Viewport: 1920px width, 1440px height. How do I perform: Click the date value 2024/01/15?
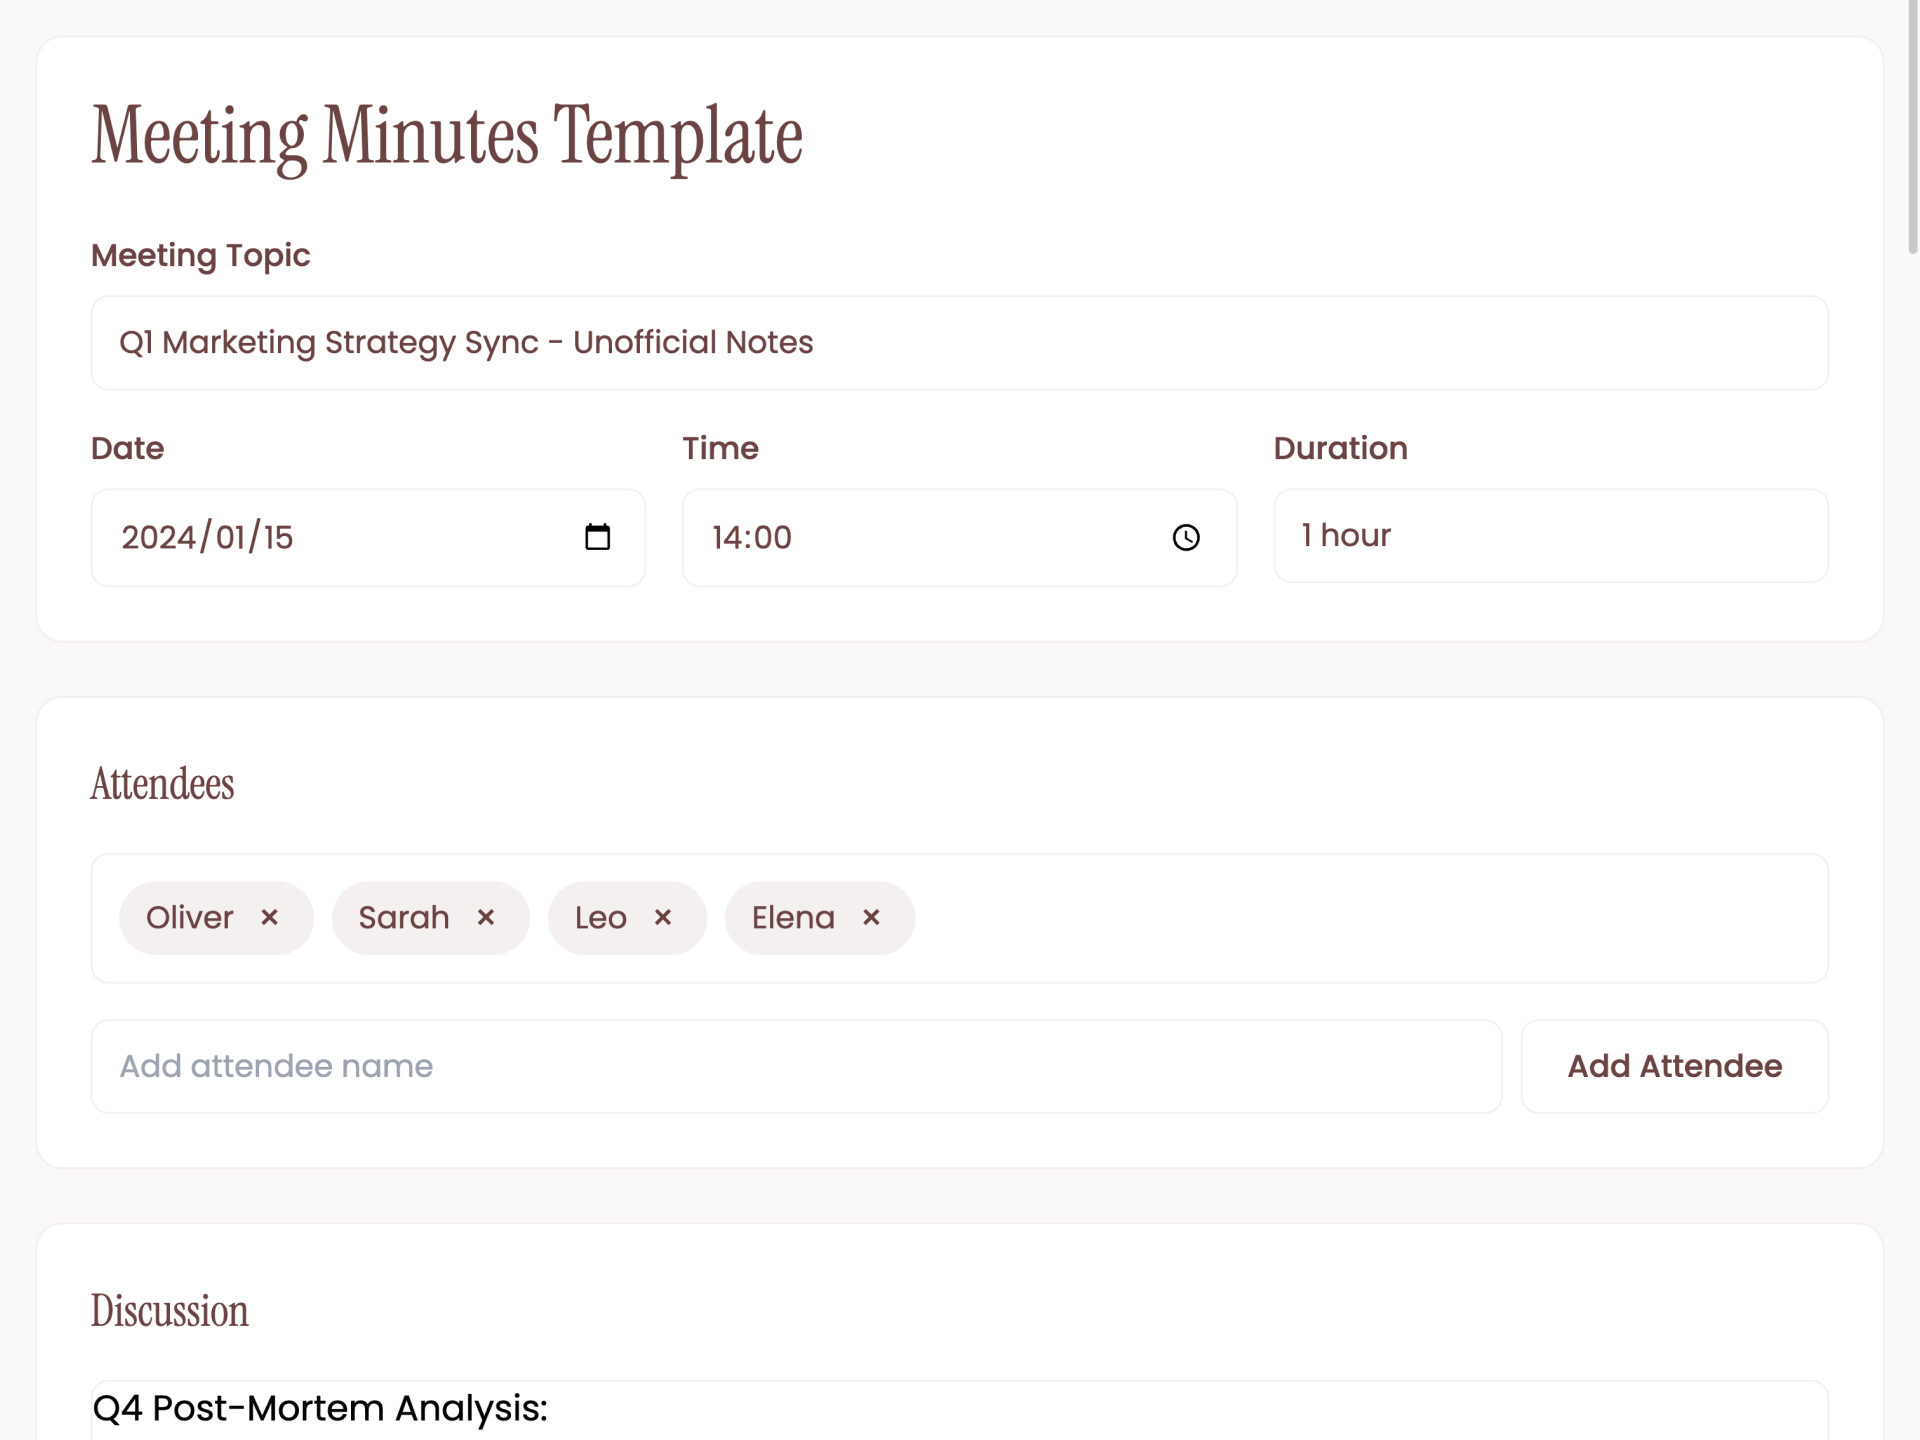click(x=208, y=537)
